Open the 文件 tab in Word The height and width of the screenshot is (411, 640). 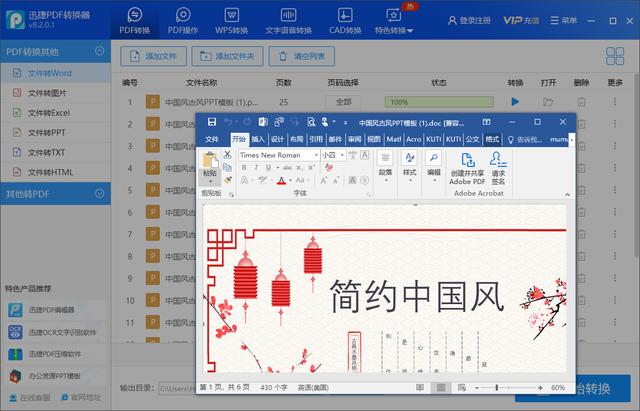pyautogui.click(x=212, y=139)
